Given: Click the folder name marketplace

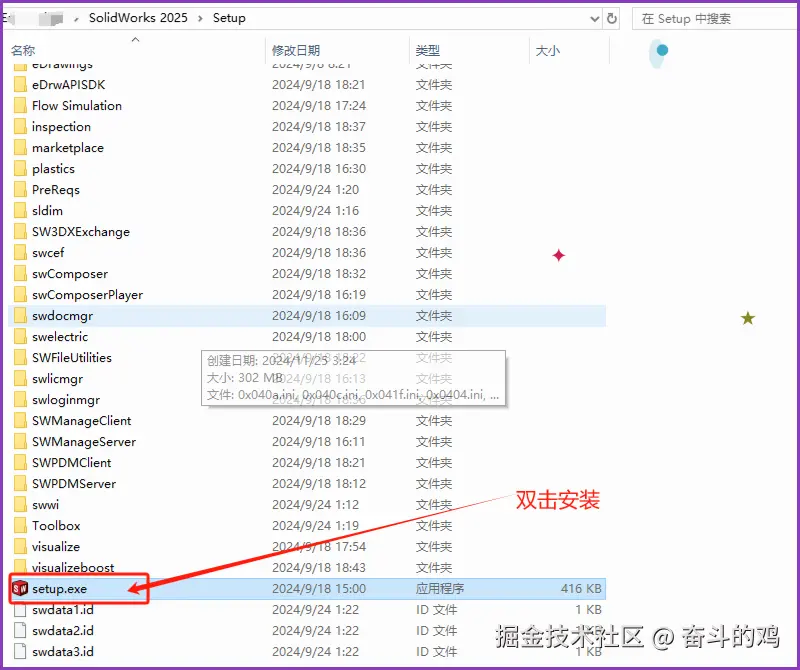Looking at the screenshot, I should [x=68, y=147].
